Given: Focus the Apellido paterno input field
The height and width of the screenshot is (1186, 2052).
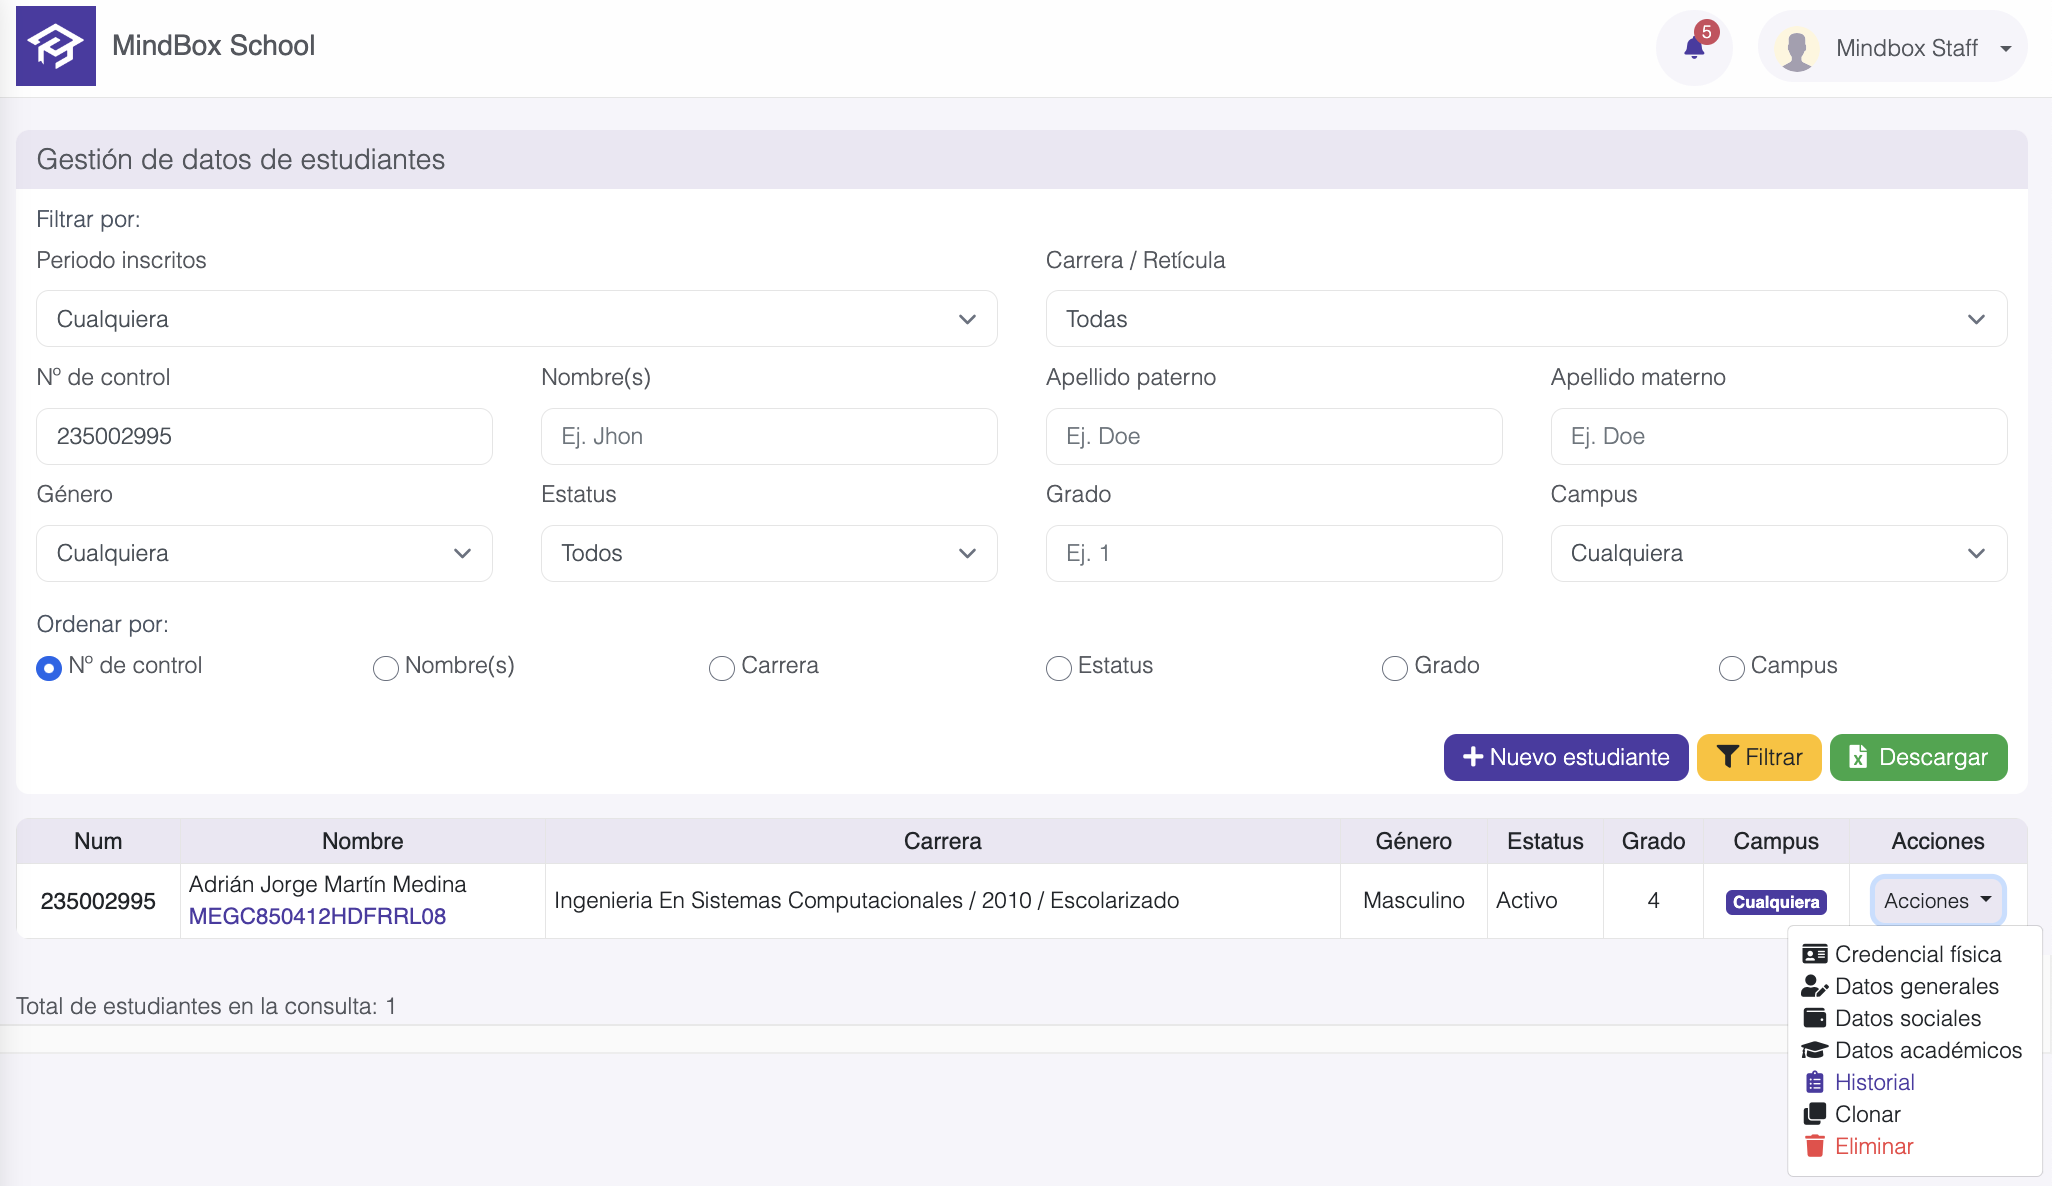Looking at the screenshot, I should [1273, 436].
